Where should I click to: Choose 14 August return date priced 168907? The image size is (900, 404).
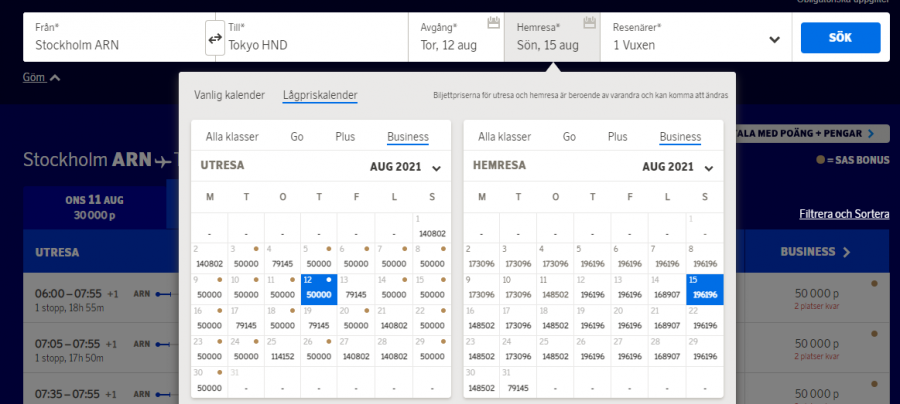667,289
